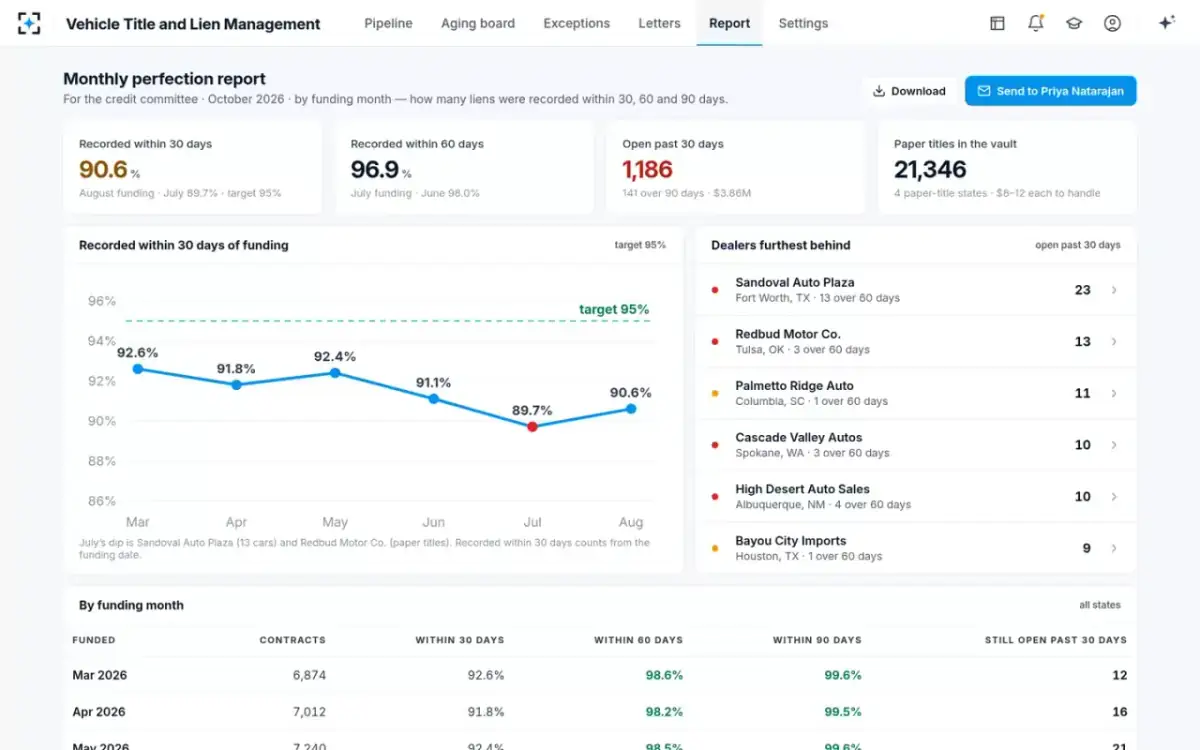The image size is (1200, 750).
Task: Click the April 91.8% chart point
Action: 236,385
